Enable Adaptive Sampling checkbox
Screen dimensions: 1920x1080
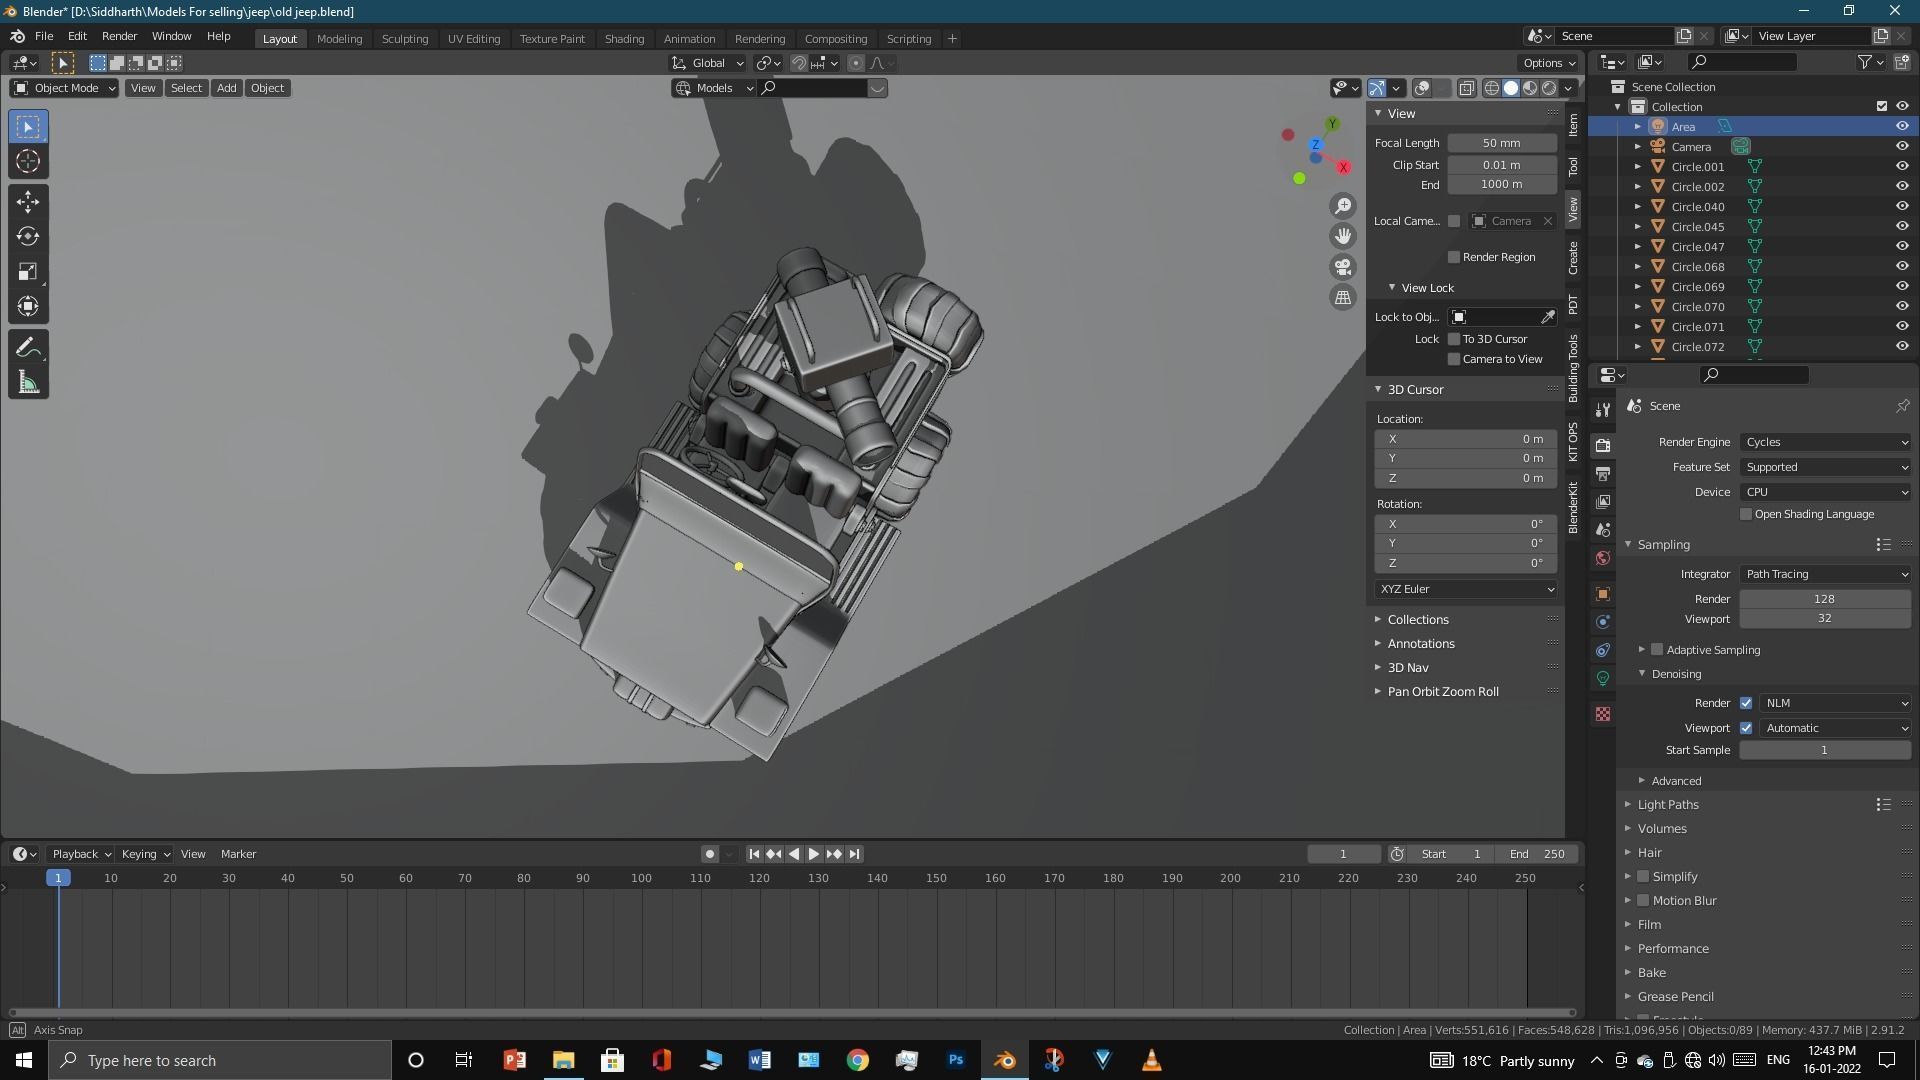1657,650
